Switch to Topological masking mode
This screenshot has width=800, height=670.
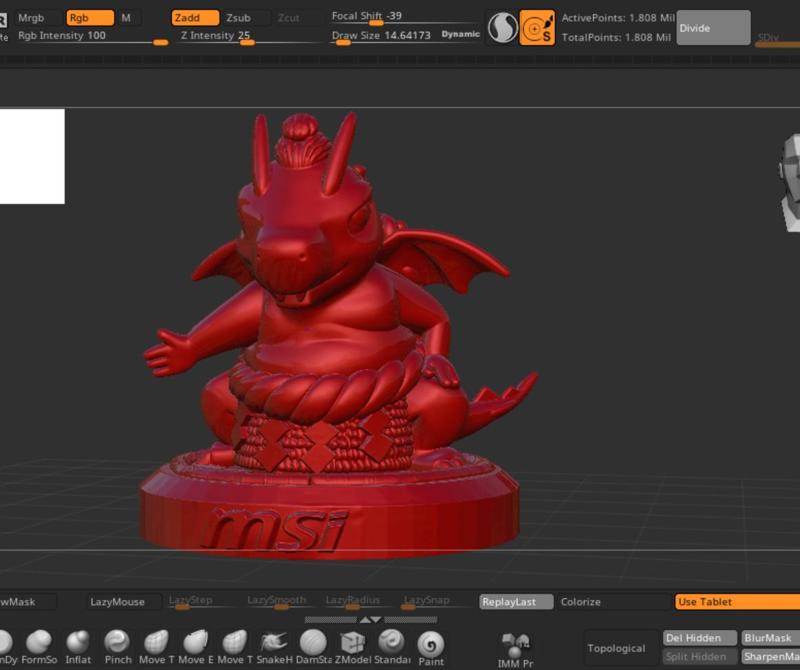(x=618, y=647)
